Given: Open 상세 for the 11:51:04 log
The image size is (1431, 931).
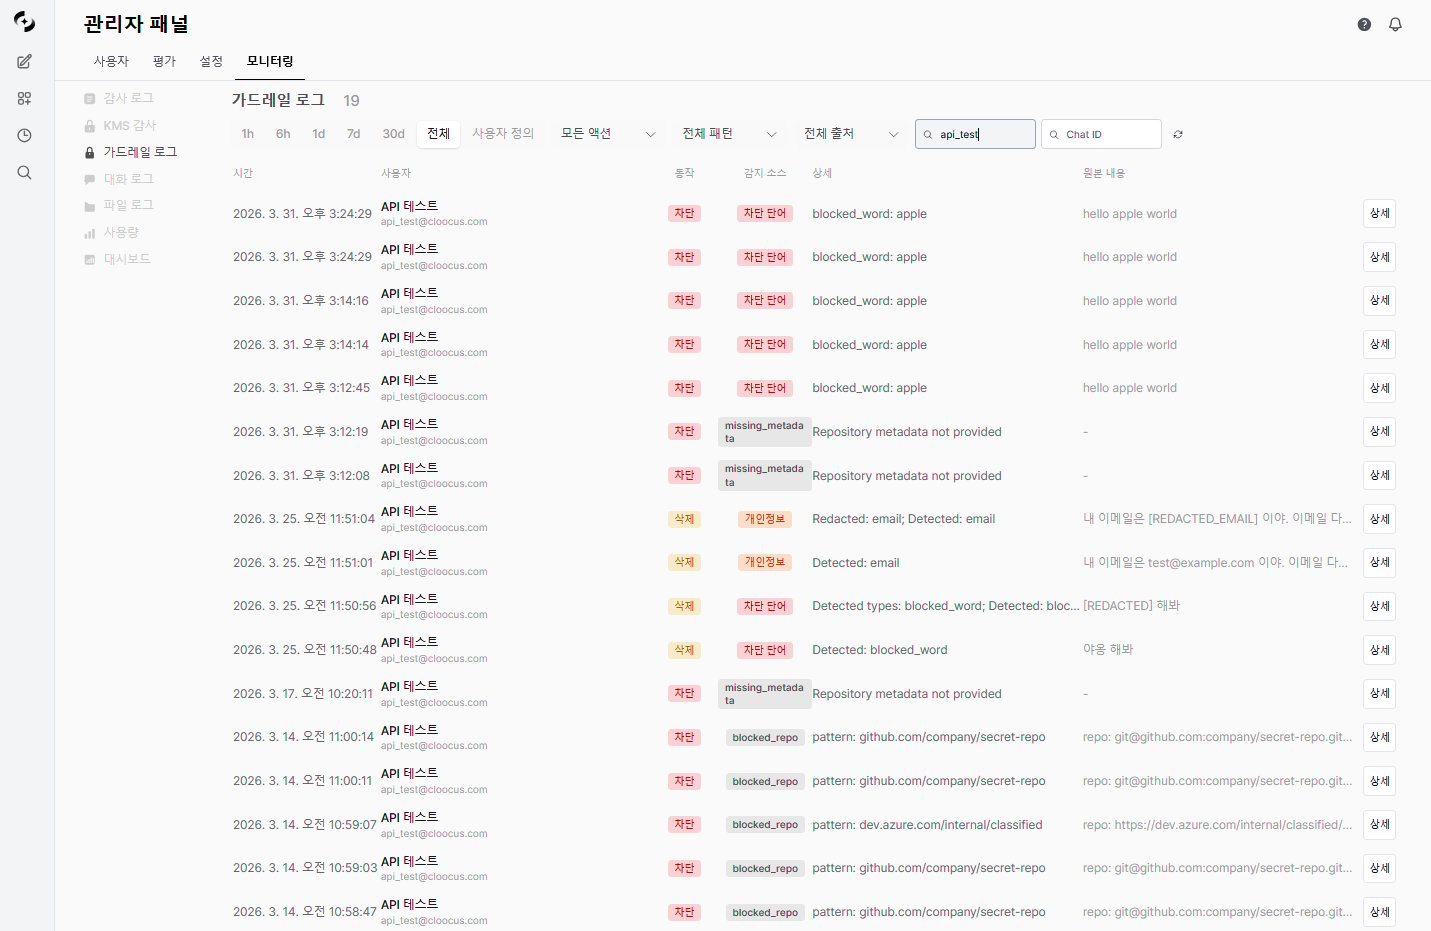Looking at the screenshot, I should [1379, 519].
